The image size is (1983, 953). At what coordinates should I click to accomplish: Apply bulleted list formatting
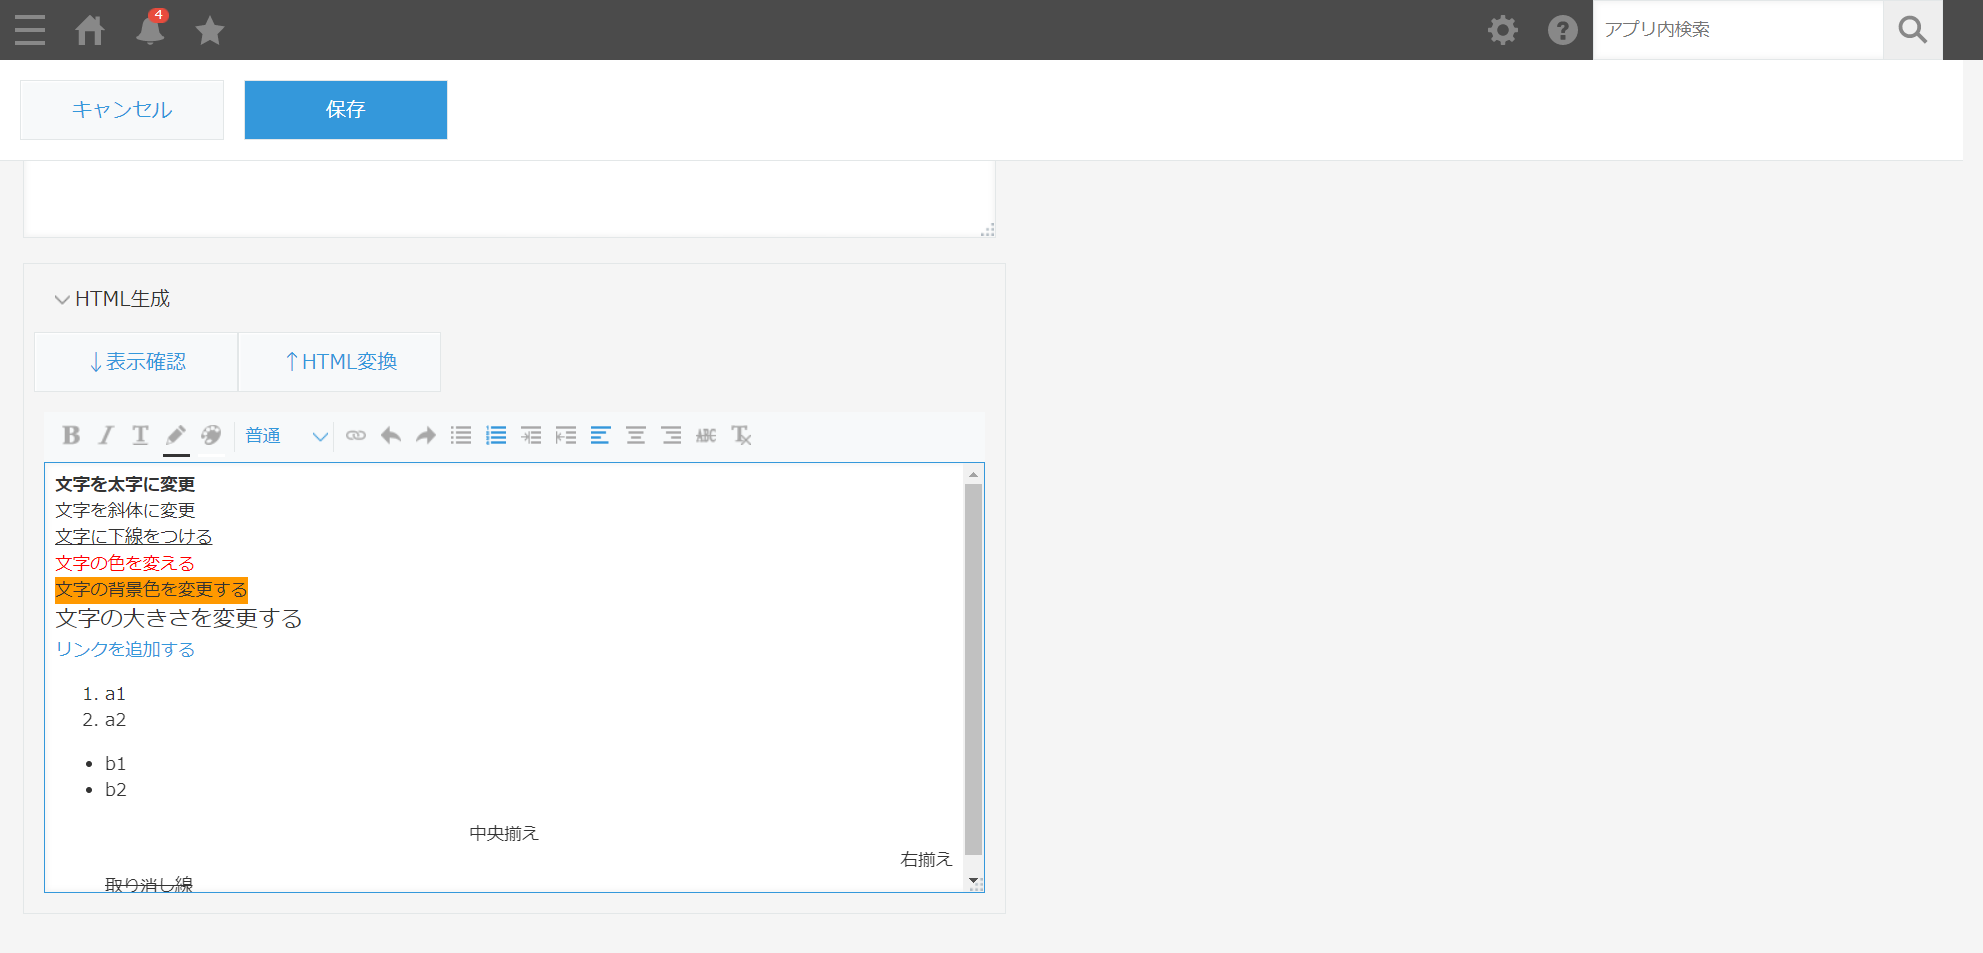point(461,435)
